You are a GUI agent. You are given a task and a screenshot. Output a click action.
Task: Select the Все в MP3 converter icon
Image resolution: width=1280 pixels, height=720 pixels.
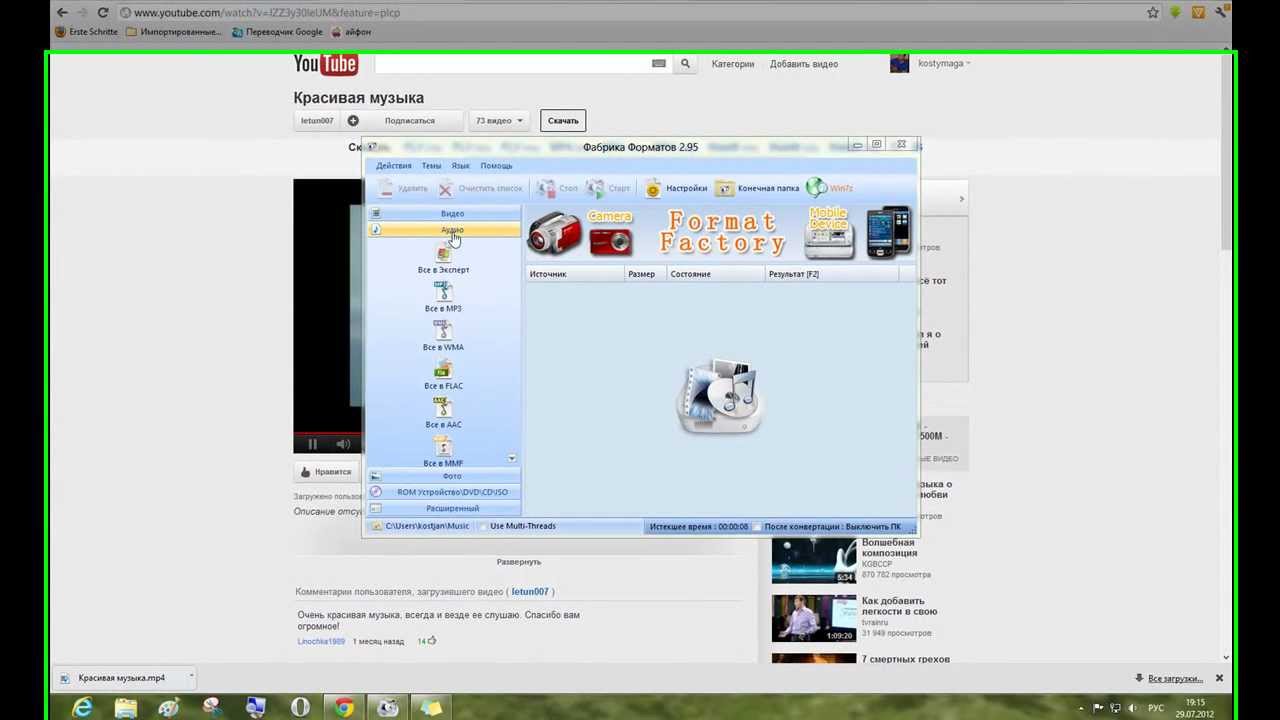coord(443,292)
